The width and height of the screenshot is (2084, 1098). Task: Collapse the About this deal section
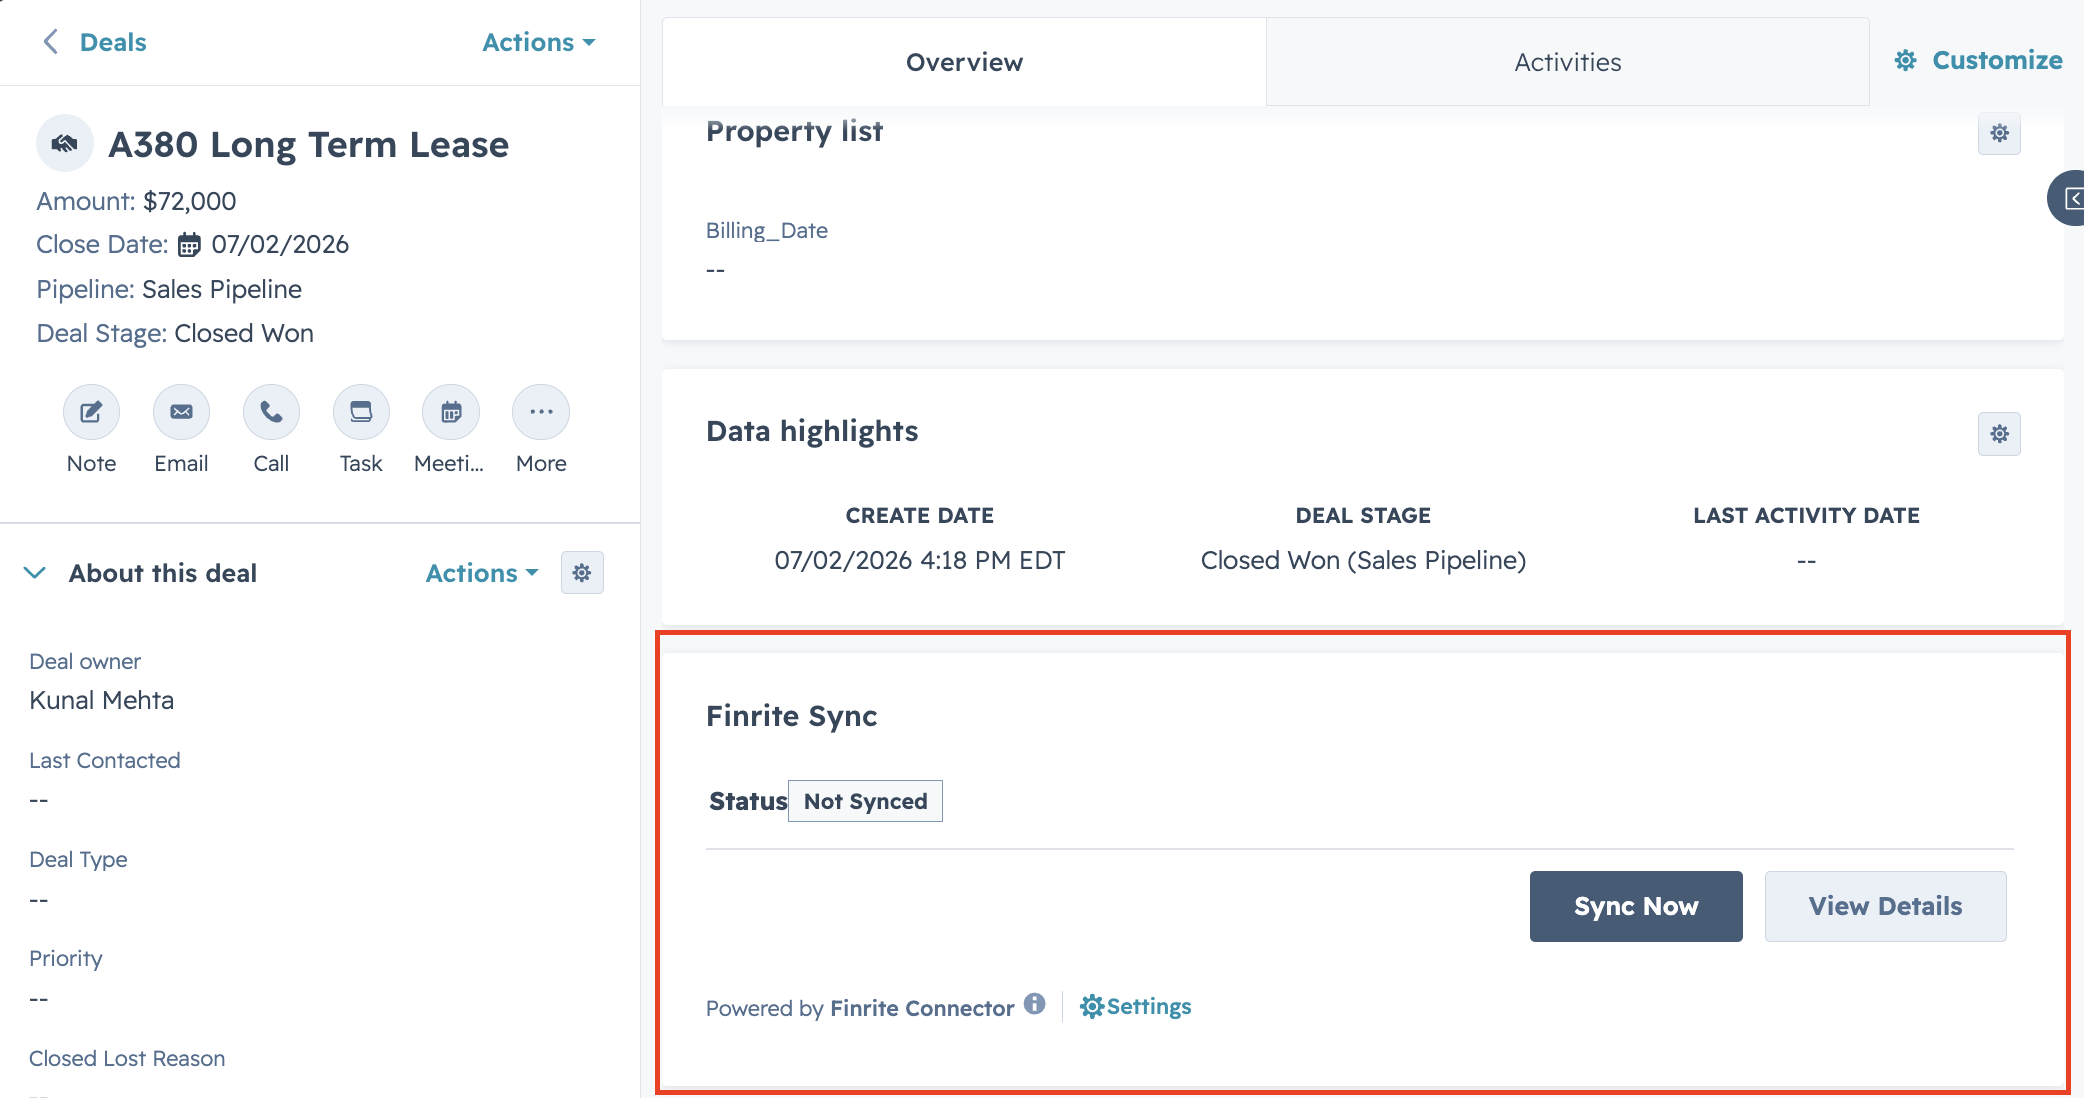pos(35,573)
